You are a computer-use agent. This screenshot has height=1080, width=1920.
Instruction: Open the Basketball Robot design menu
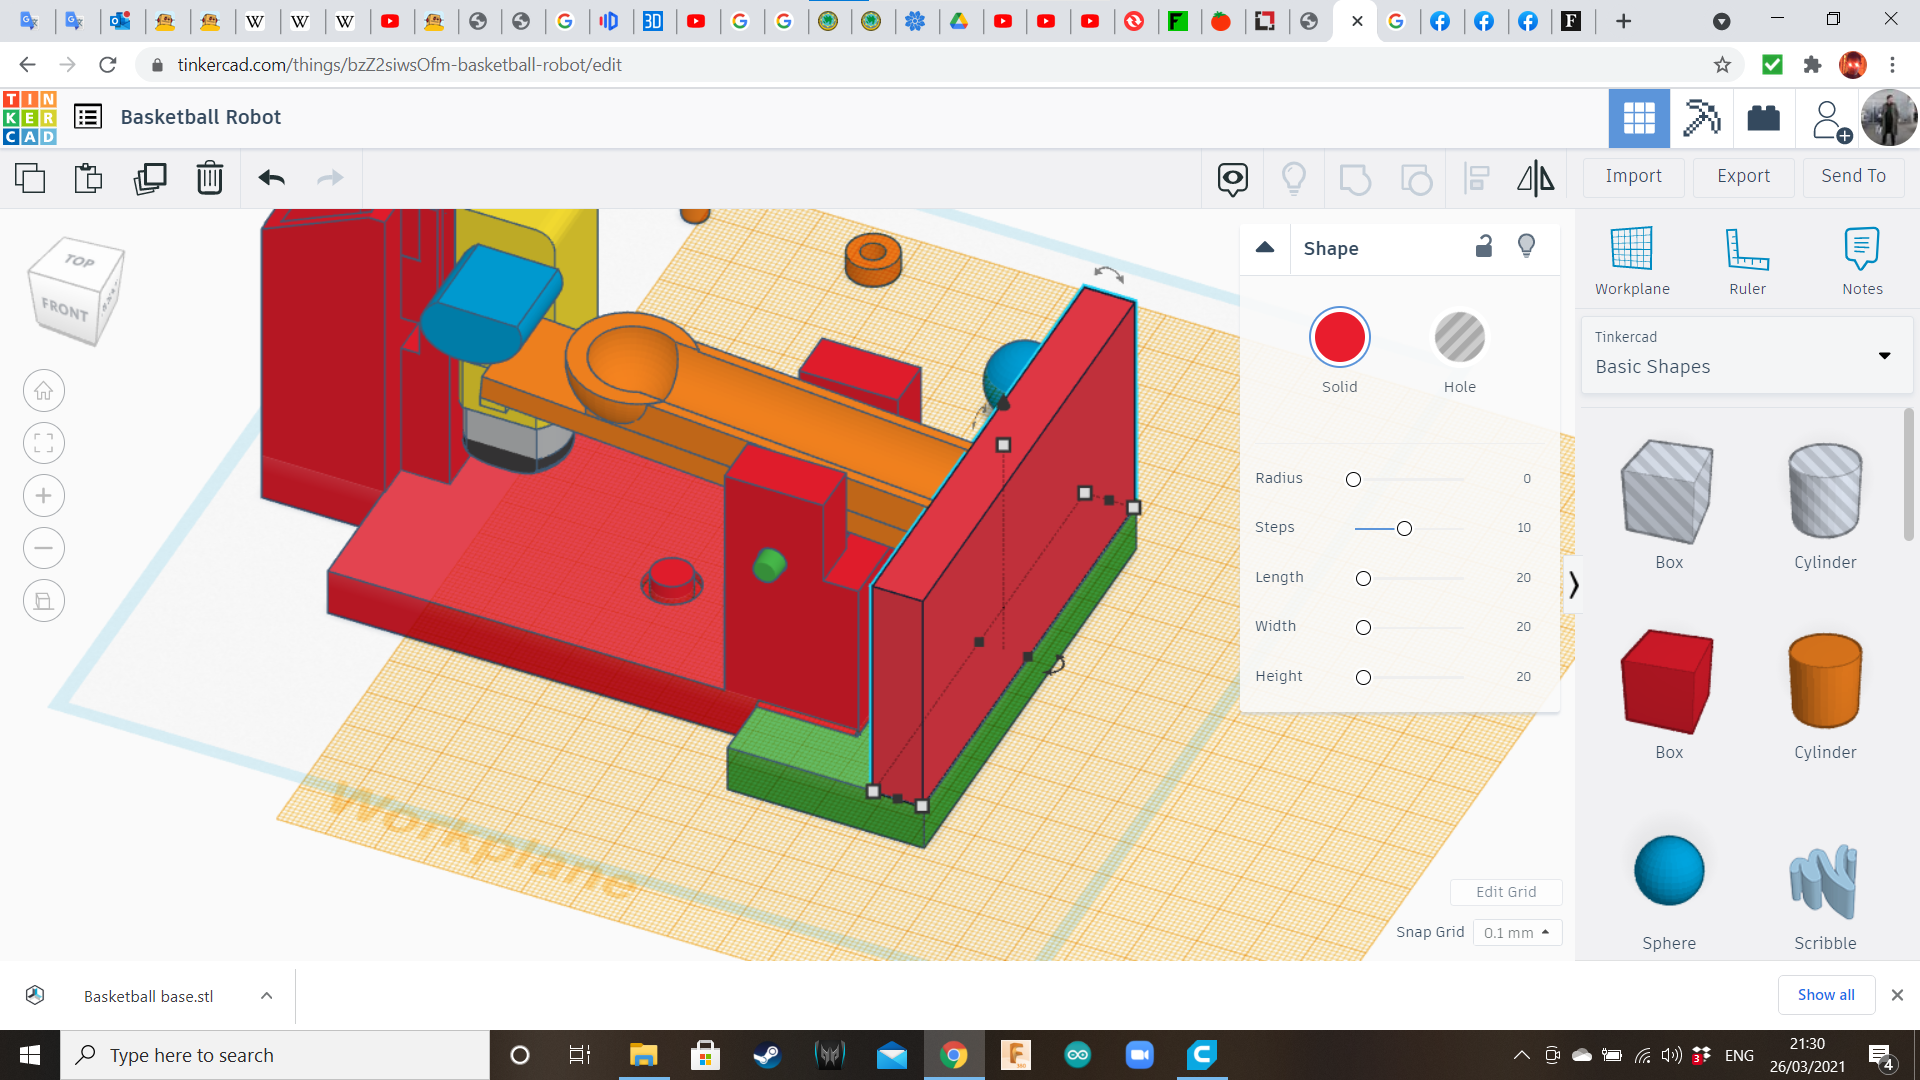click(88, 116)
